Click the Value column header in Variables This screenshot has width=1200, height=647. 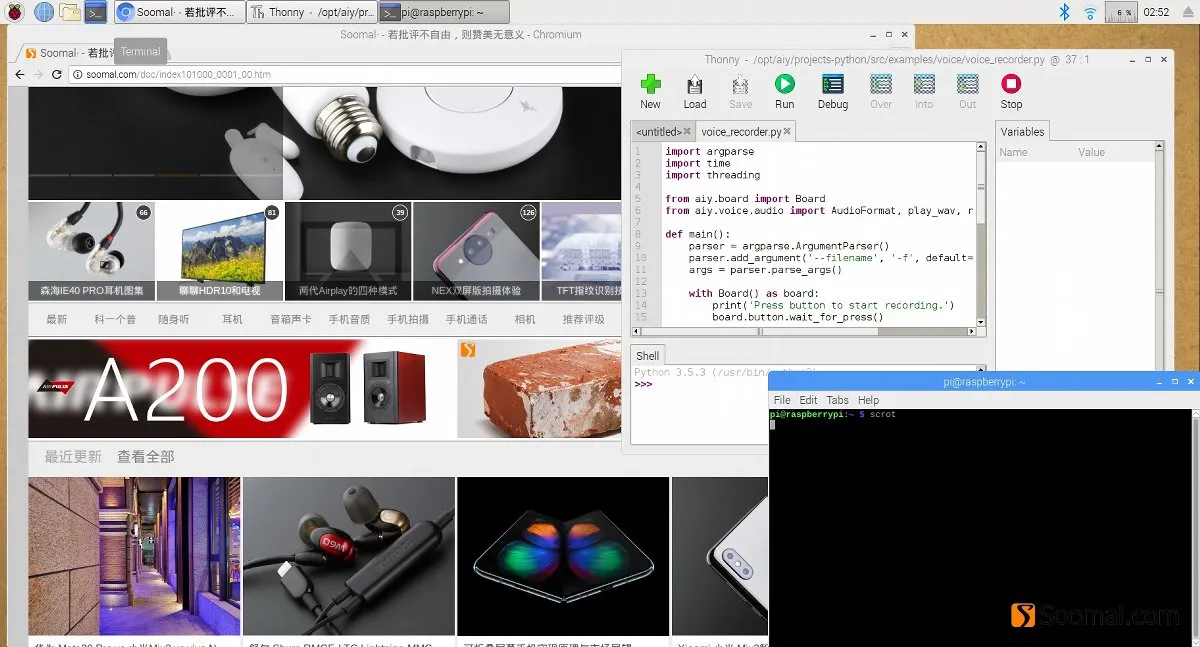pos(1092,152)
